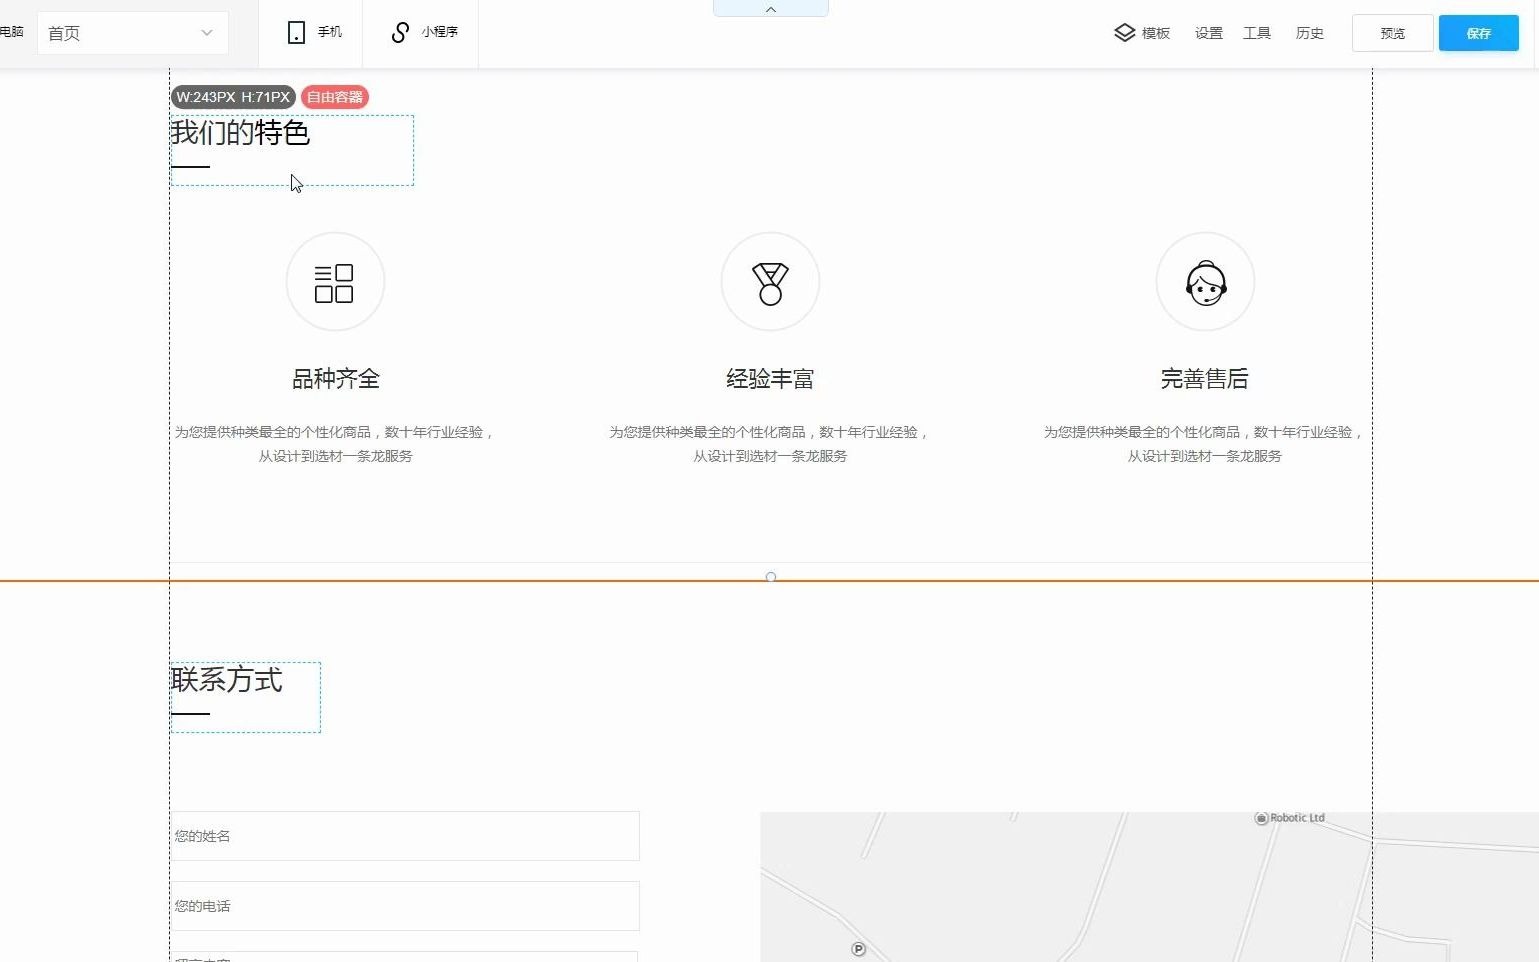Click the 您的电话 input field
This screenshot has width=1539, height=962.
point(405,906)
